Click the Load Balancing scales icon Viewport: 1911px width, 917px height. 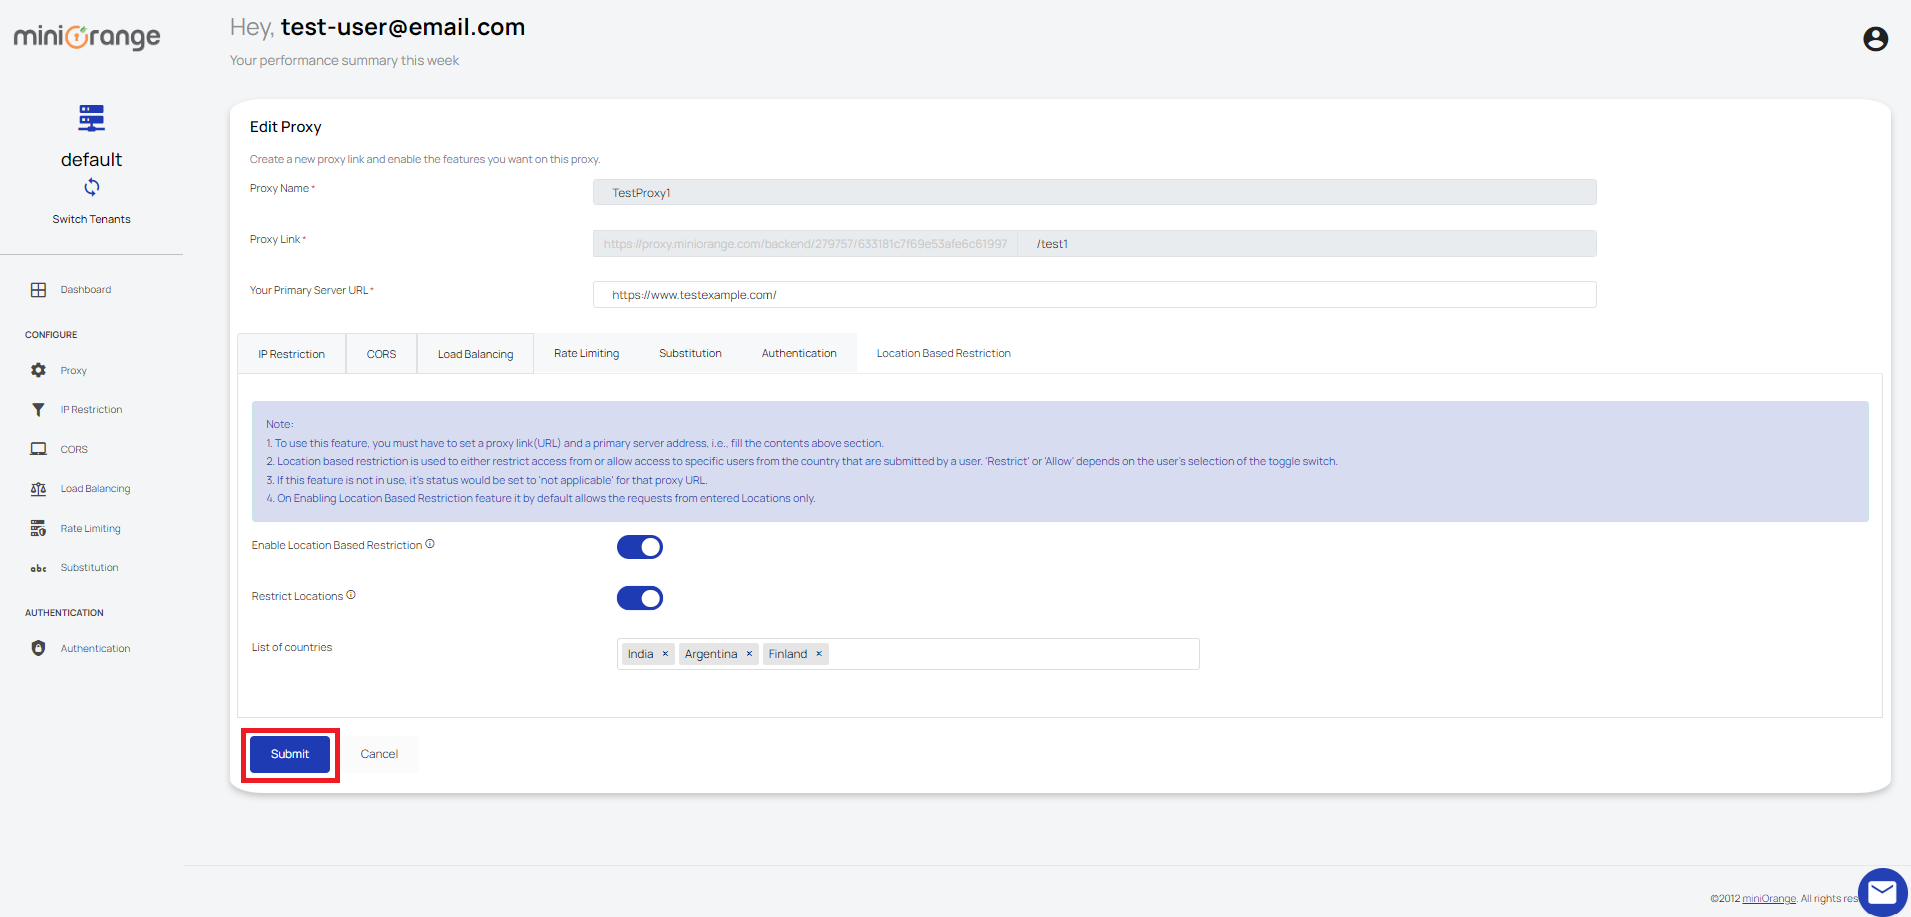coord(38,489)
